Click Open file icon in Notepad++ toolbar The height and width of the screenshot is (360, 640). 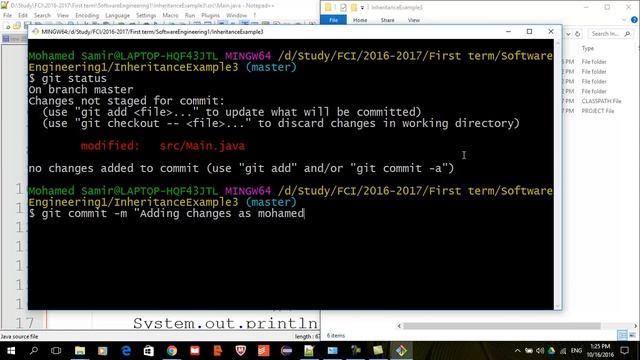[16, 26]
